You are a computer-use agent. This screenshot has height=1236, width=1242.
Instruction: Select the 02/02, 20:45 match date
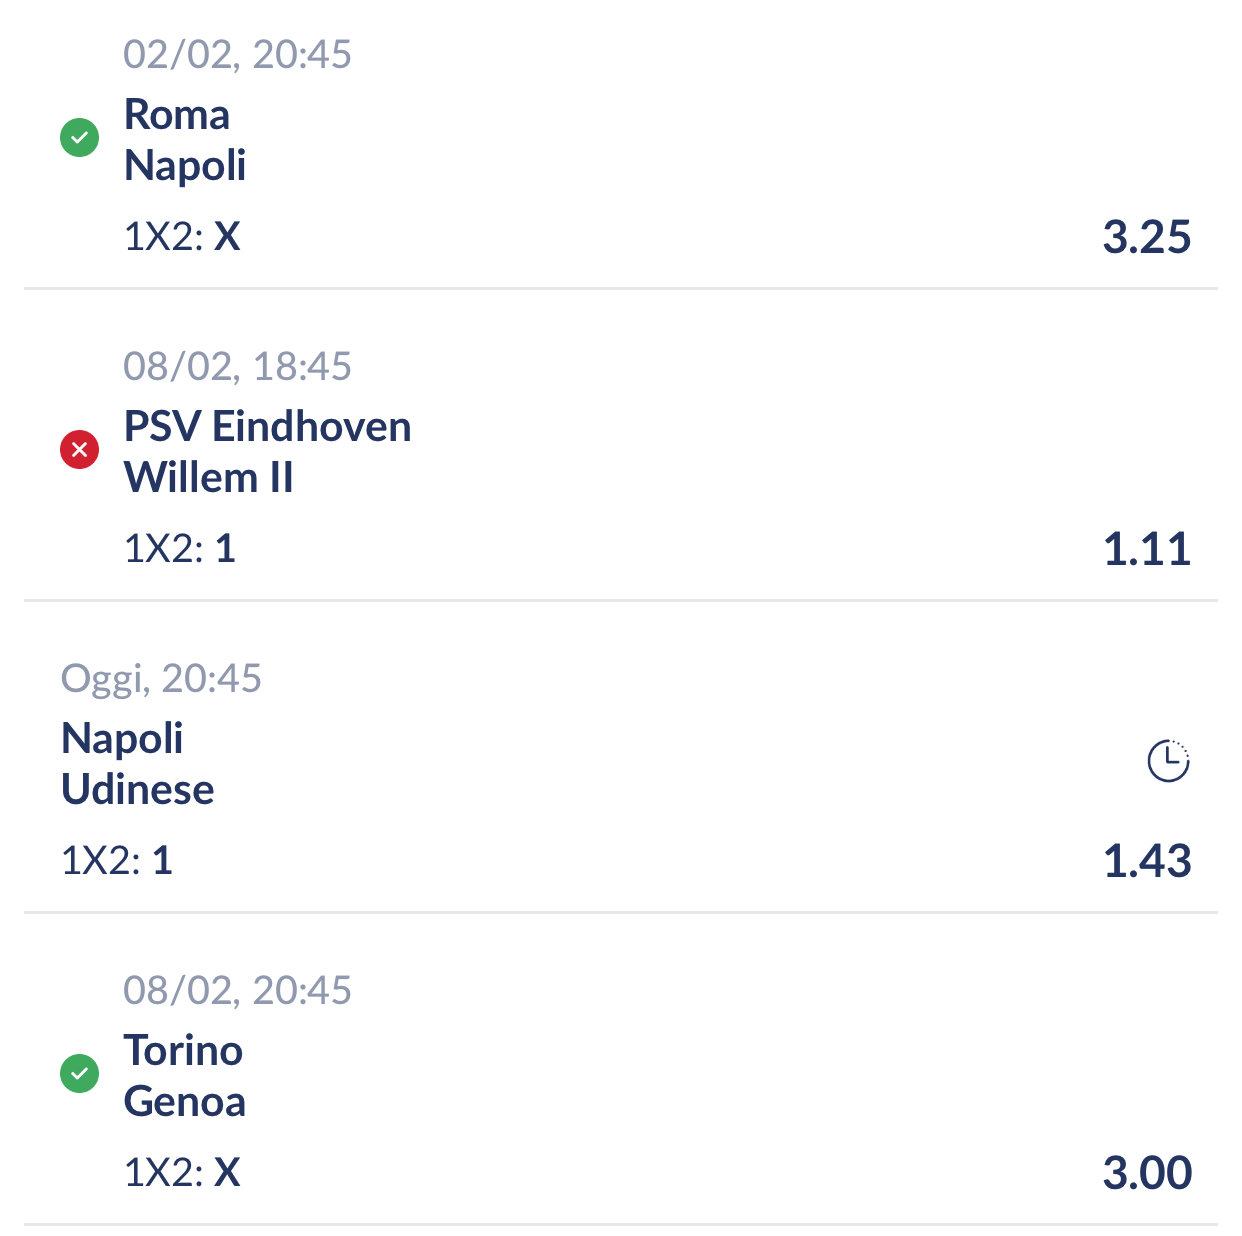click(x=237, y=55)
